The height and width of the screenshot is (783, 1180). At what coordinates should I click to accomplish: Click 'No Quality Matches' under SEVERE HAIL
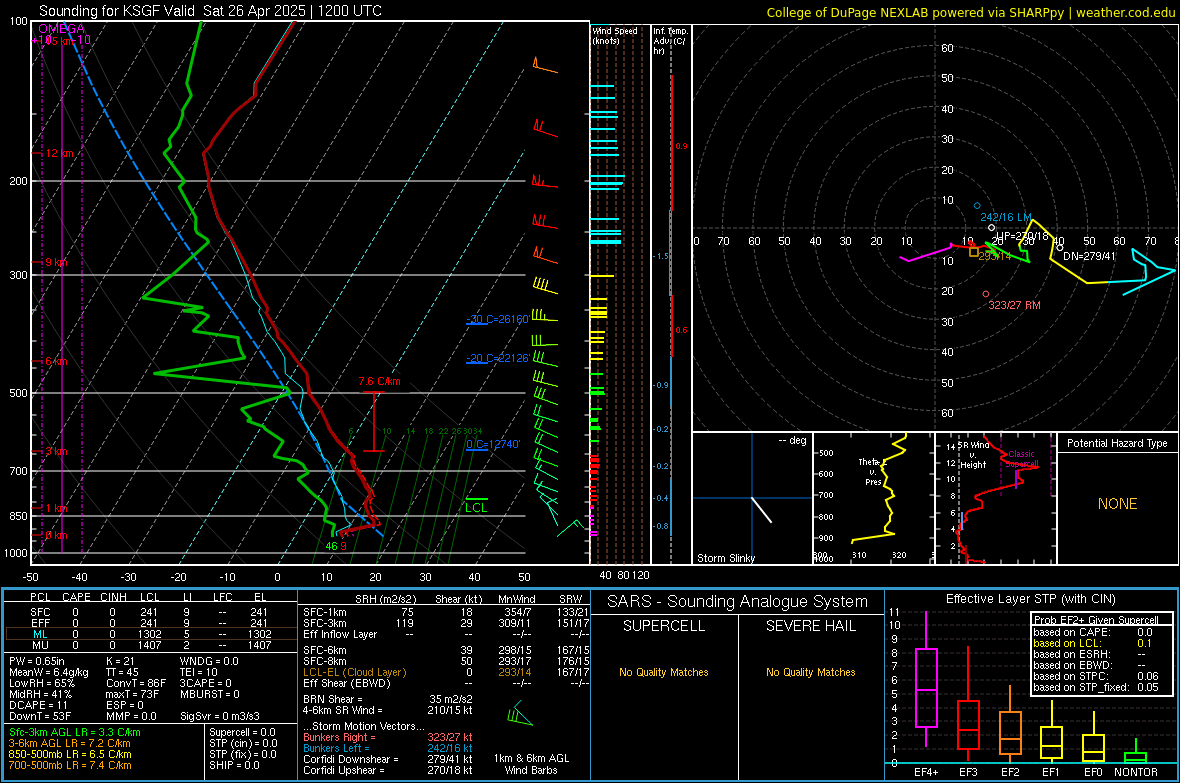pyautogui.click(x=810, y=672)
